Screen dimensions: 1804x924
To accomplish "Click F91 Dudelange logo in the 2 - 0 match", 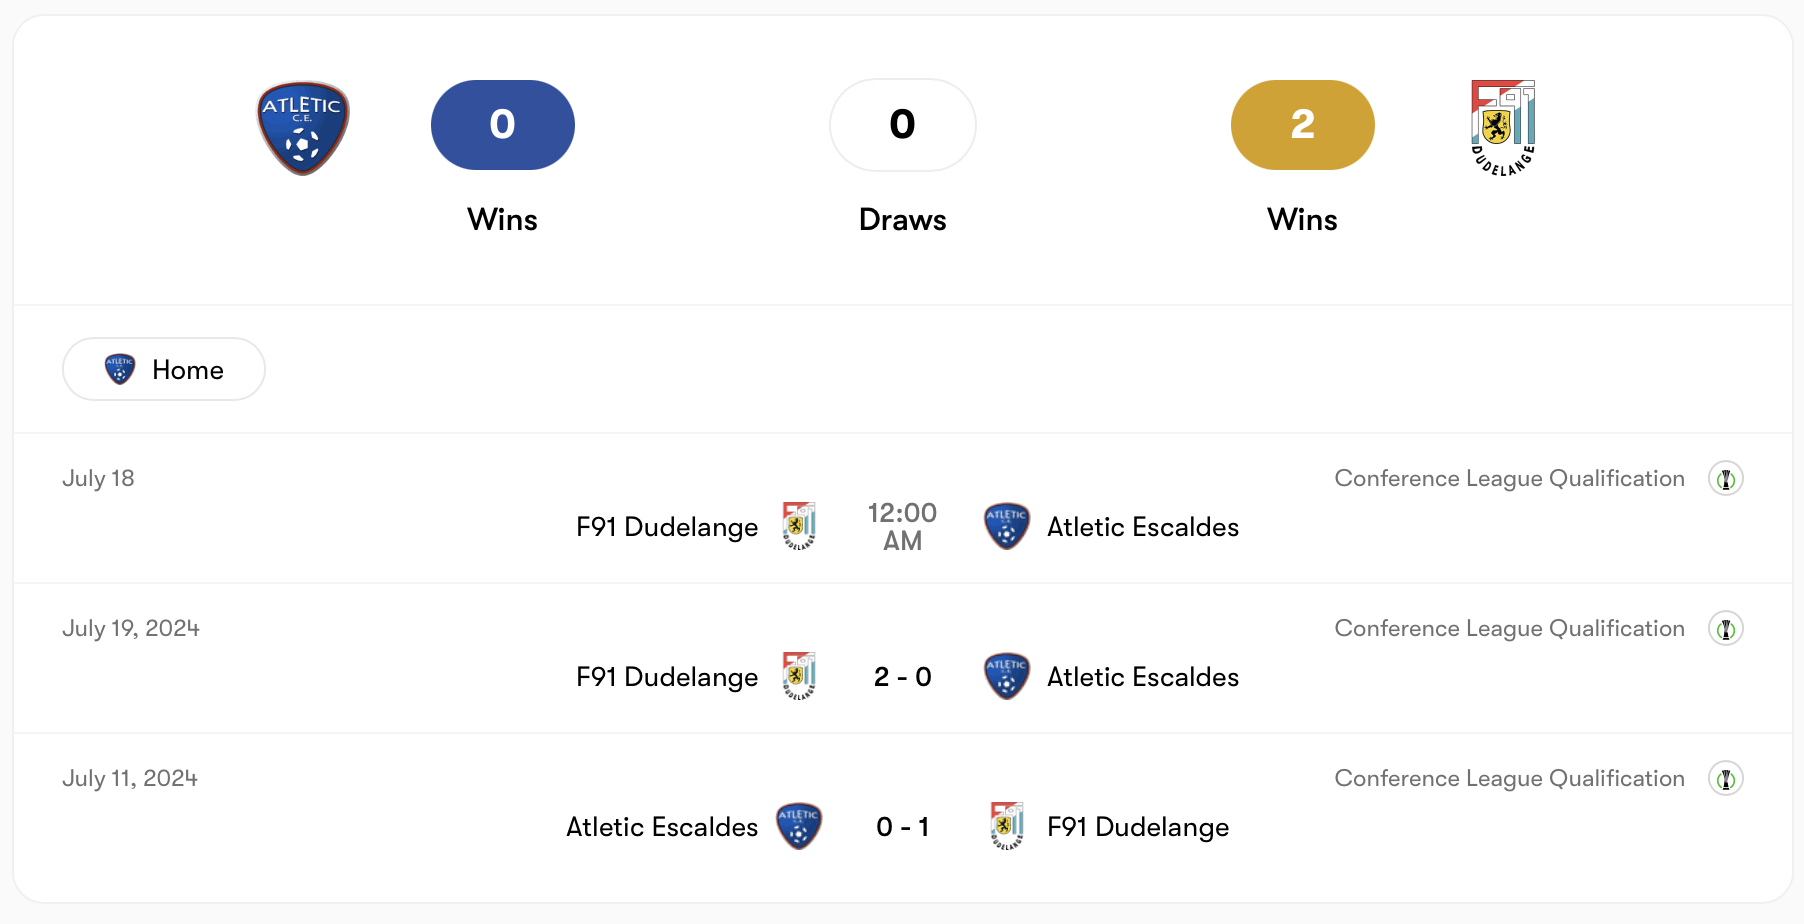I will point(799,676).
